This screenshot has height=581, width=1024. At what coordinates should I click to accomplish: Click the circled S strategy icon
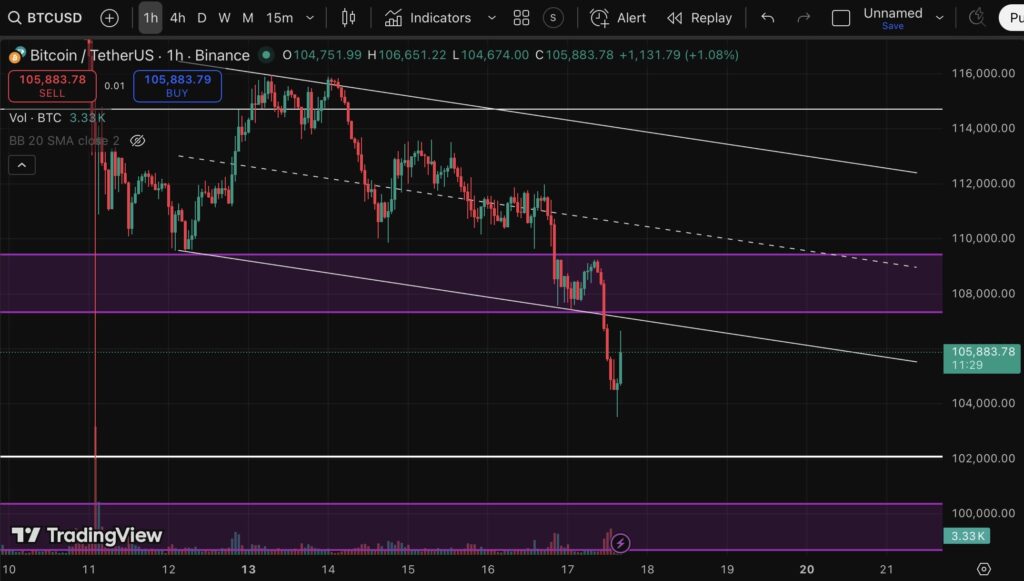click(x=553, y=18)
